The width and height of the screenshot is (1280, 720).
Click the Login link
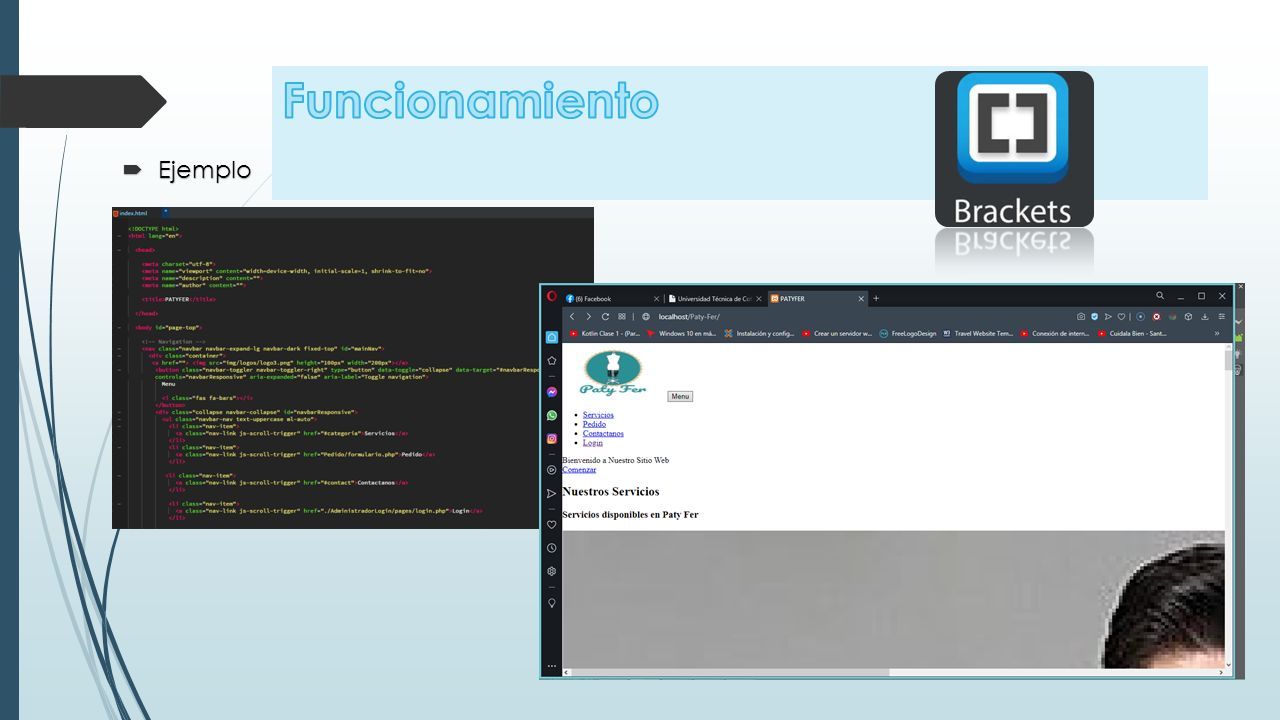pyautogui.click(x=593, y=442)
